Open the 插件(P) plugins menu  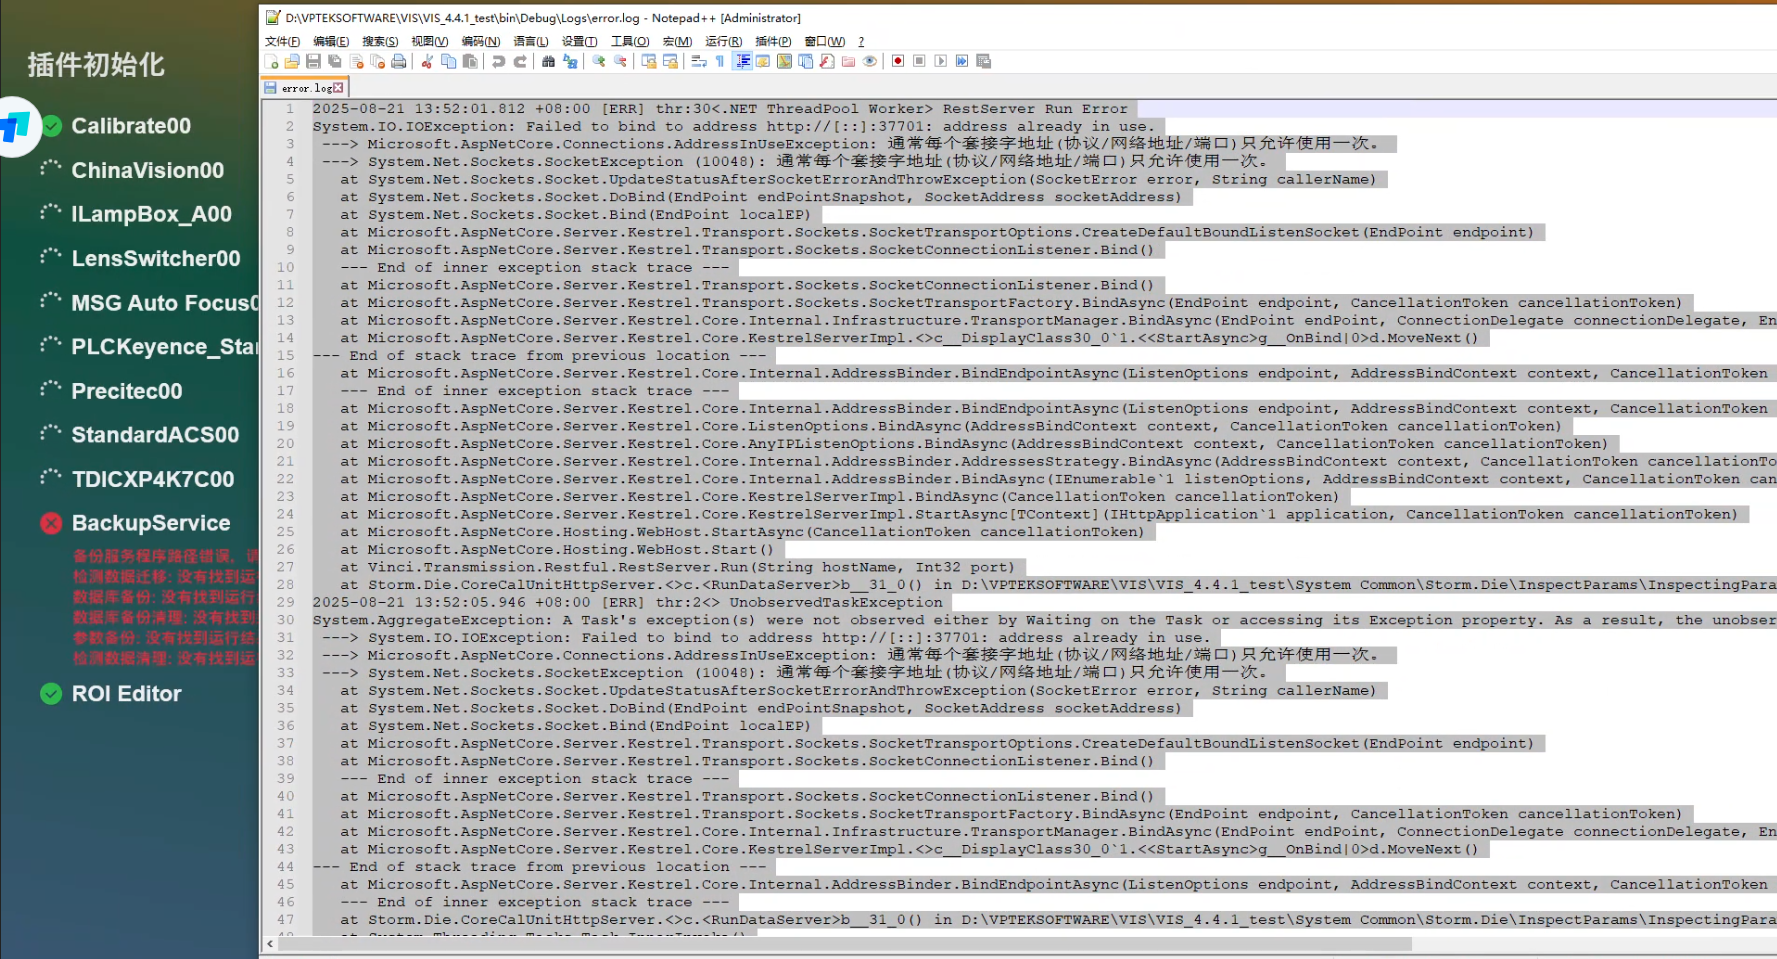(772, 41)
